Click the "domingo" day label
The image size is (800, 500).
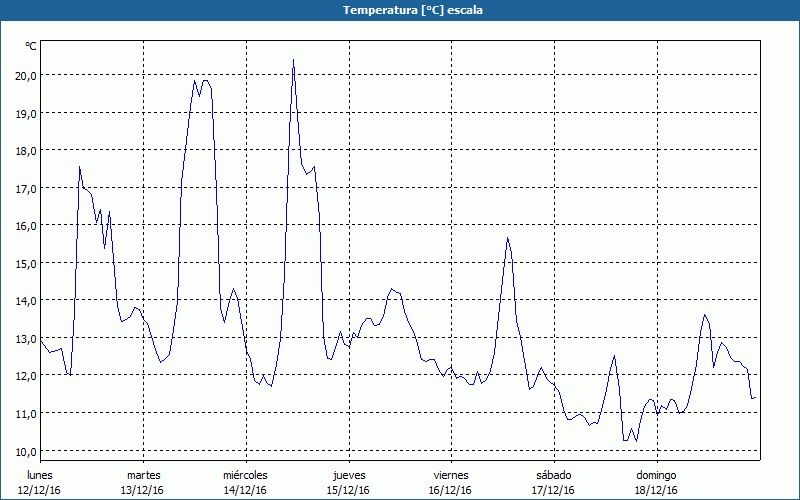[x=656, y=474]
